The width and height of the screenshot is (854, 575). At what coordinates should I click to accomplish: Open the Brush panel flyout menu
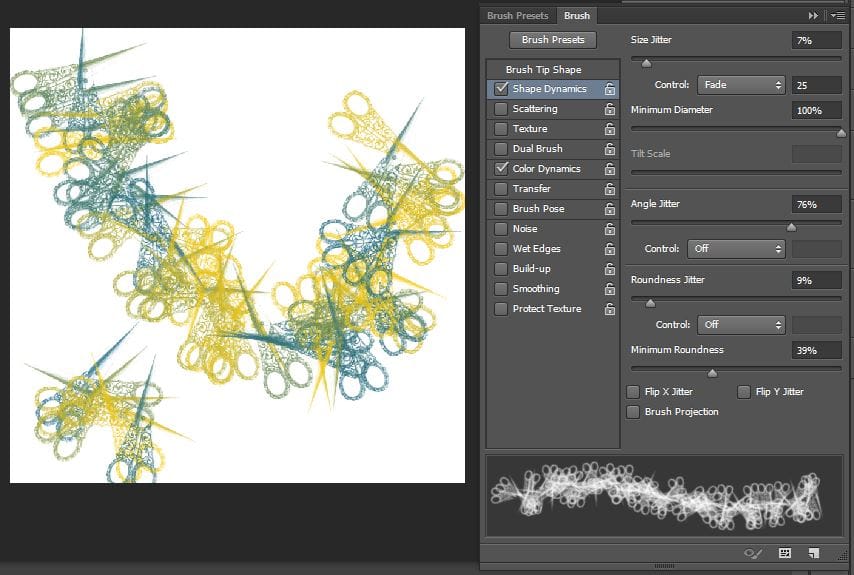coord(838,16)
